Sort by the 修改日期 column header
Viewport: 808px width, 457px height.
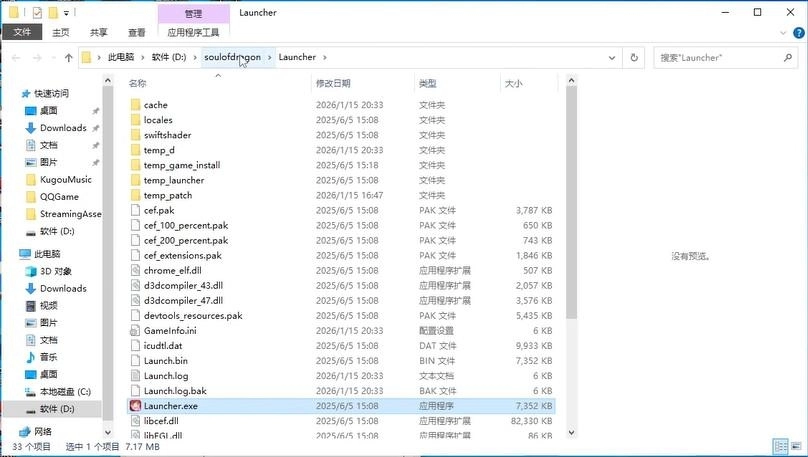(x=333, y=83)
